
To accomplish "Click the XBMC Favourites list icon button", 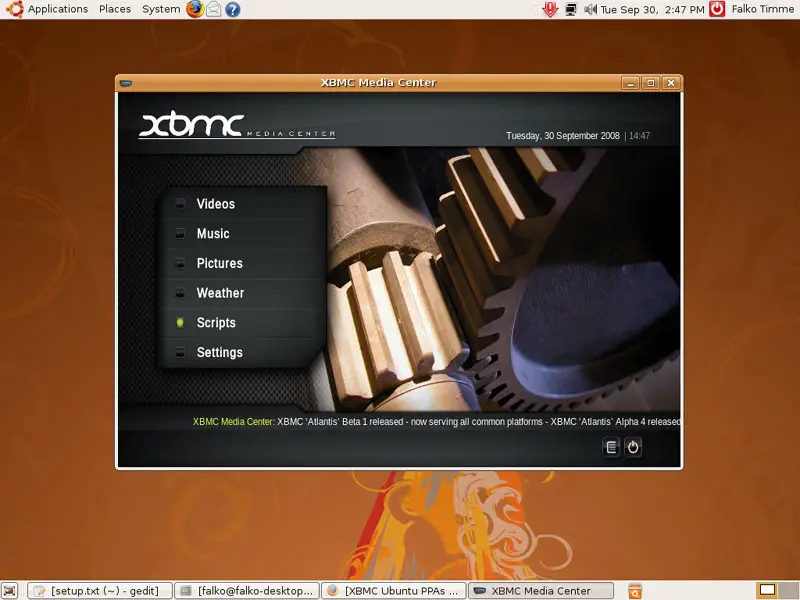I will tap(611, 447).
